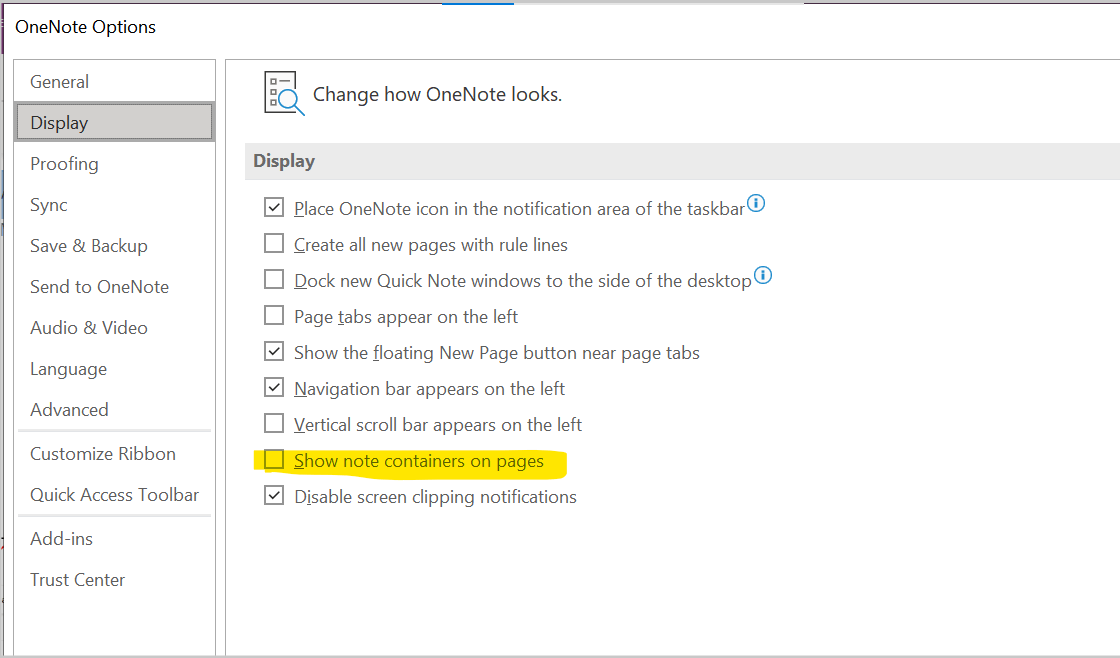Go to Advanced settings

[x=69, y=409]
